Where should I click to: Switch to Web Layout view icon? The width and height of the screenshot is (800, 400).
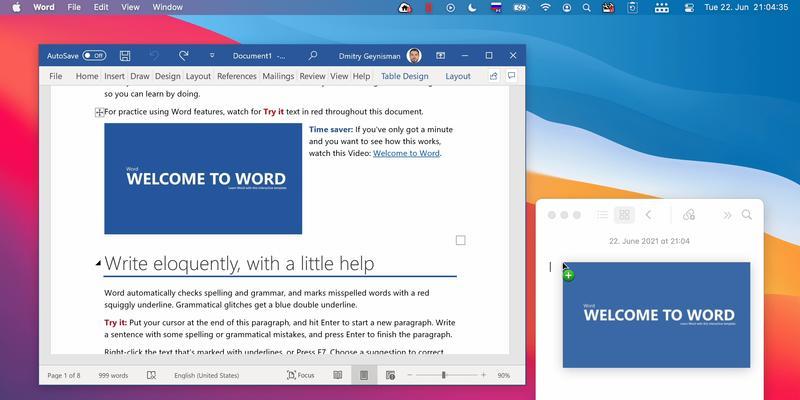(390, 376)
